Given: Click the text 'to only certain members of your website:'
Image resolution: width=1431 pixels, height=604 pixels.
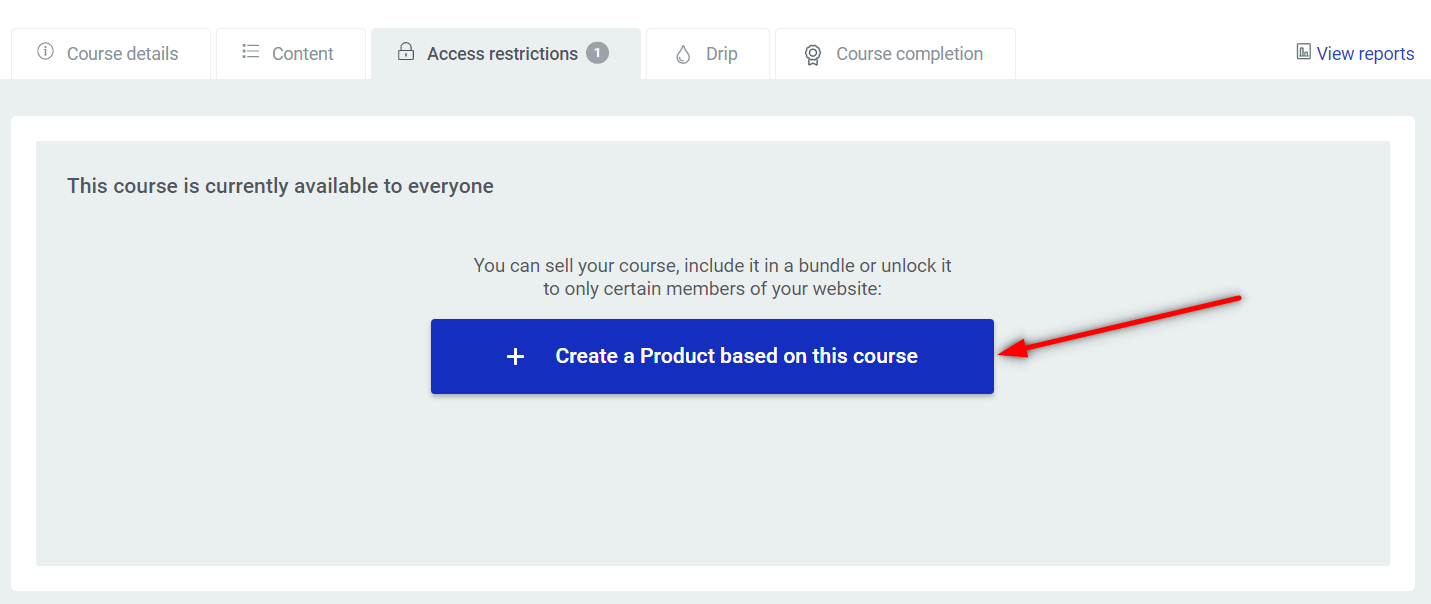Looking at the screenshot, I should pyautogui.click(x=712, y=289).
